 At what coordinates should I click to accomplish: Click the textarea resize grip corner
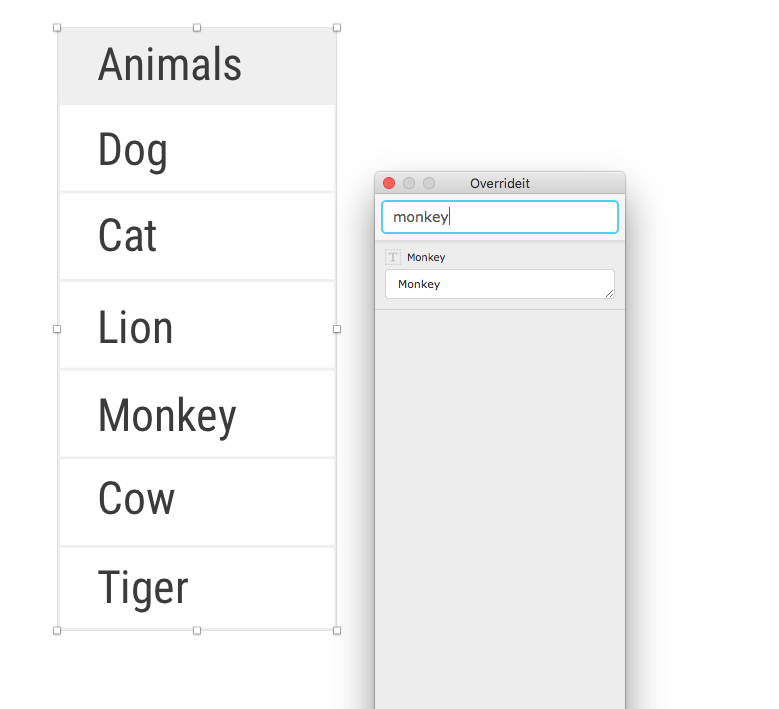click(609, 294)
